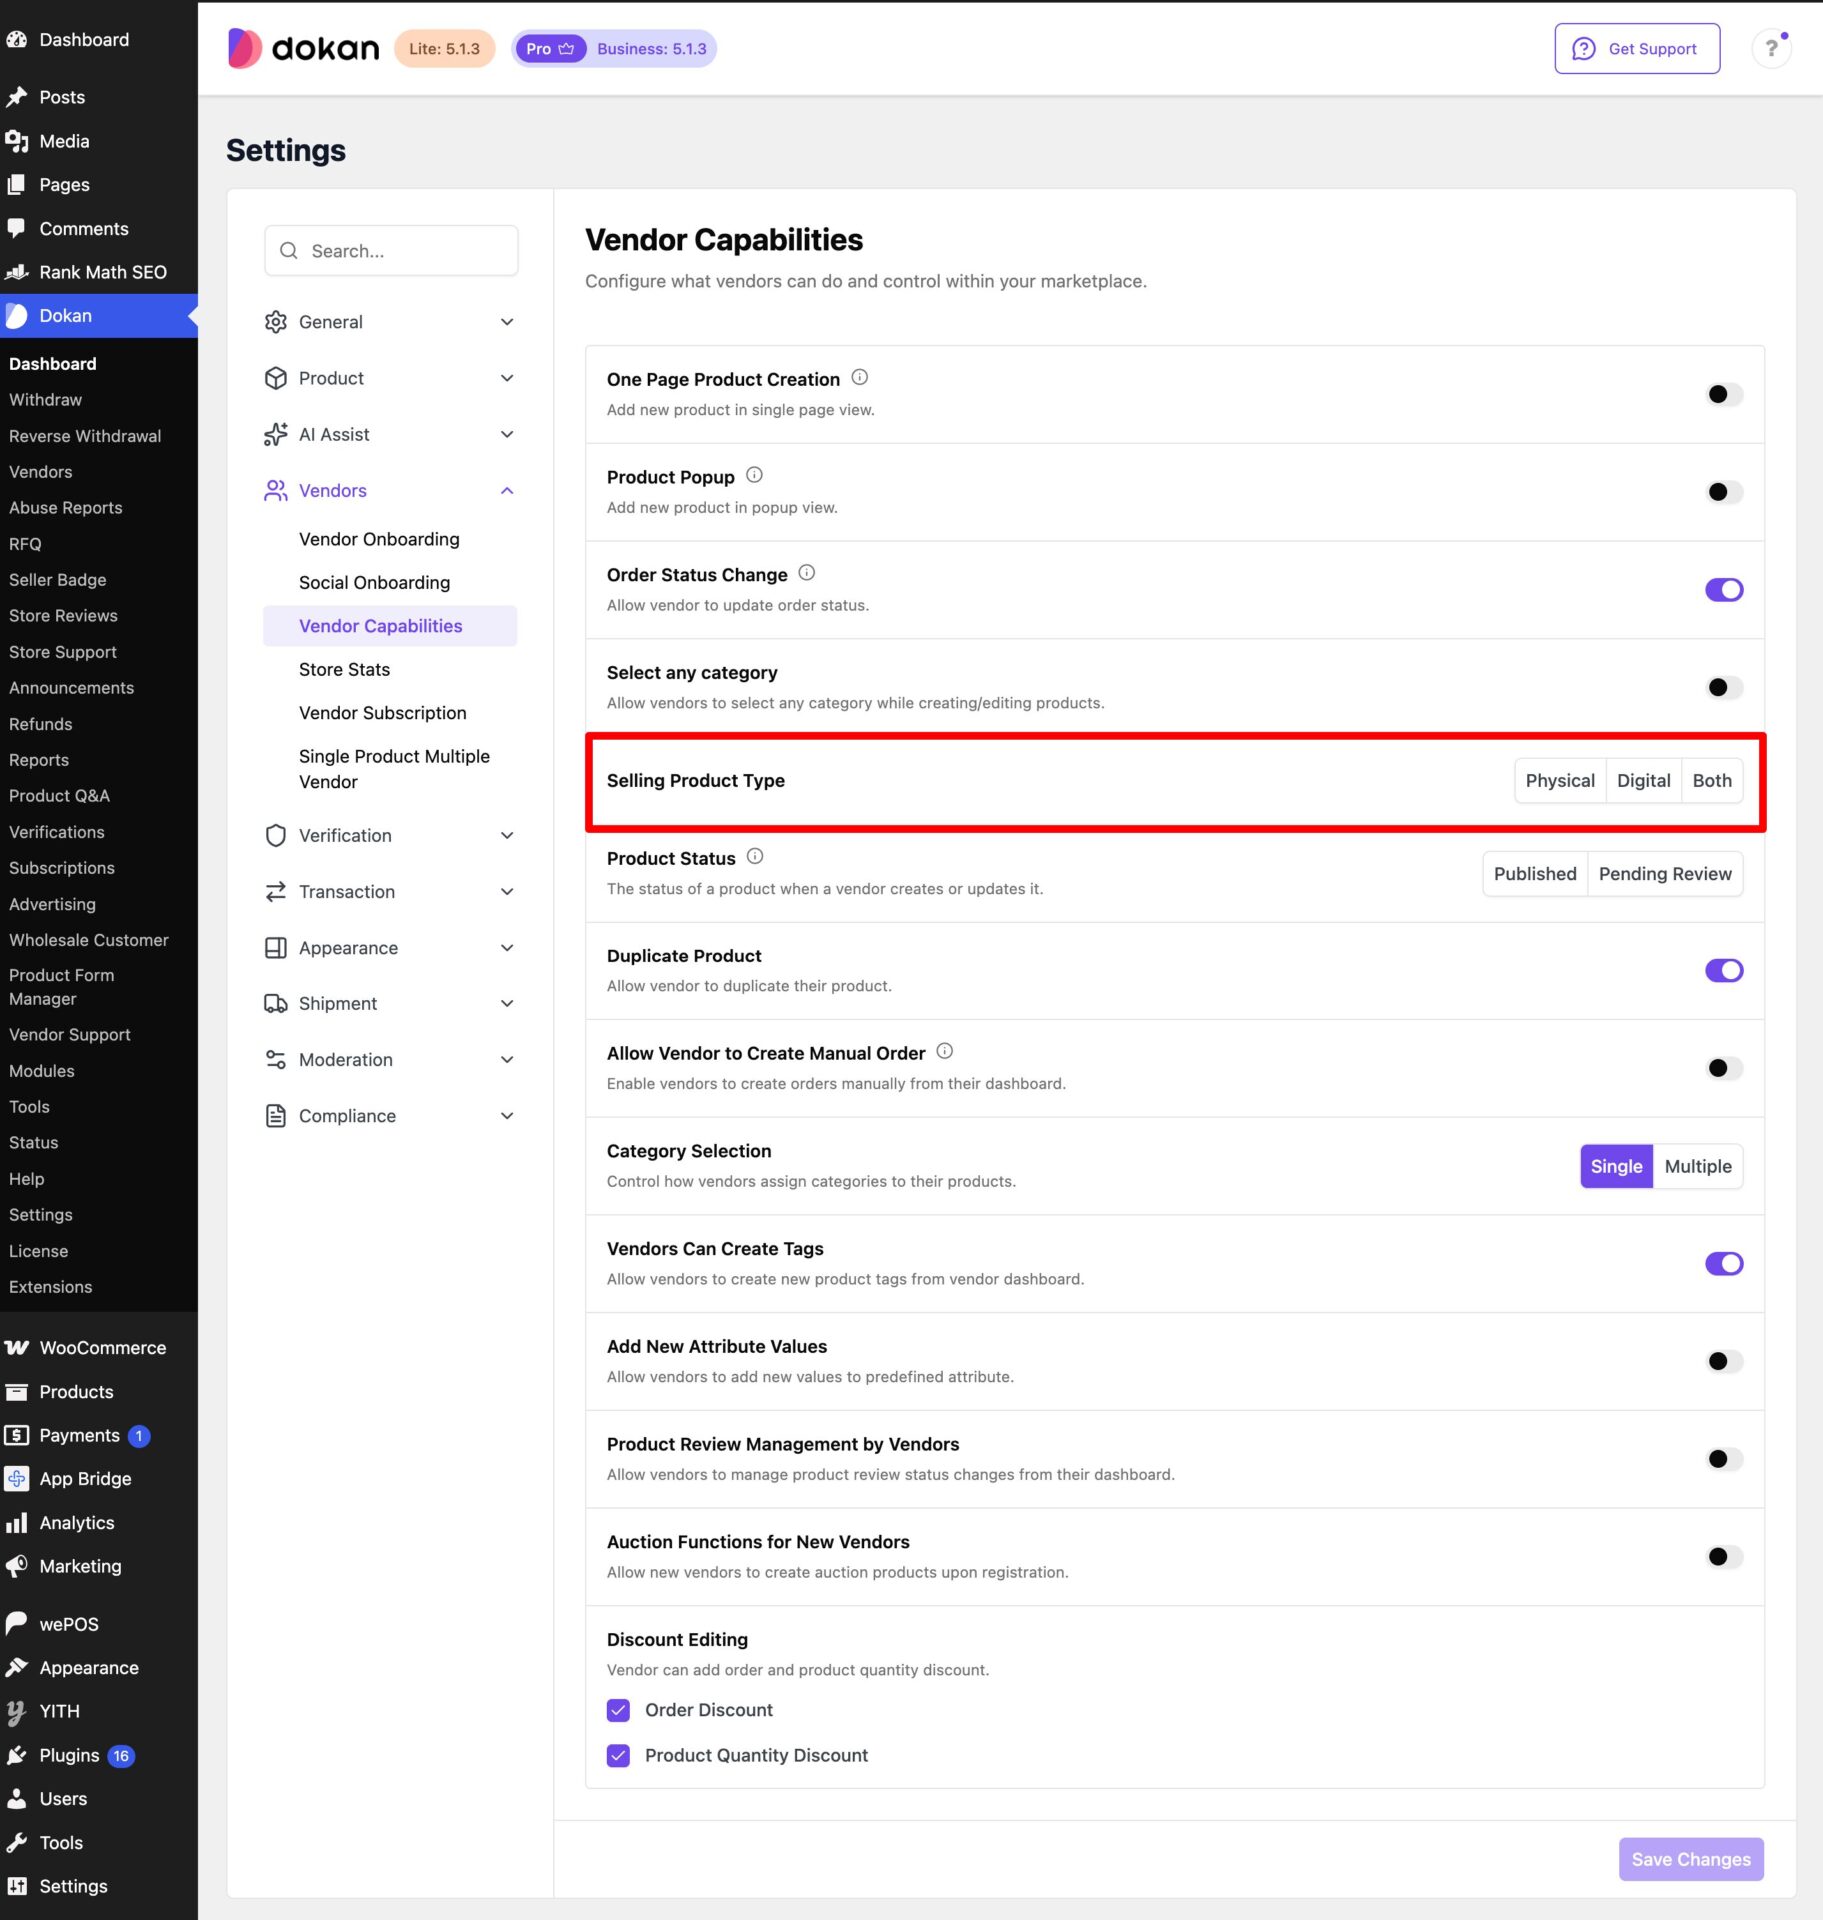Set Product Status to Pending Review
Viewport: 1823px width, 1920px height.
pyautogui.click(x=1665, y=874)
